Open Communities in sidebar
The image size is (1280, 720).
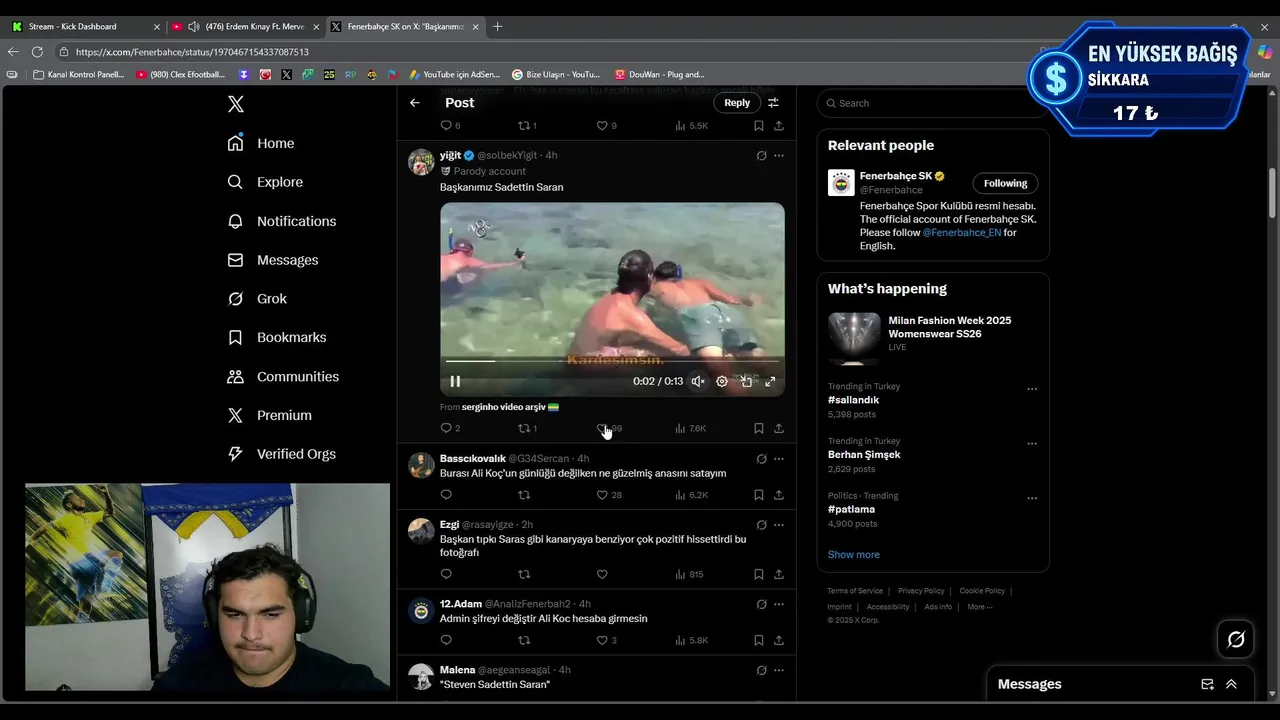[x=283, y=377]
